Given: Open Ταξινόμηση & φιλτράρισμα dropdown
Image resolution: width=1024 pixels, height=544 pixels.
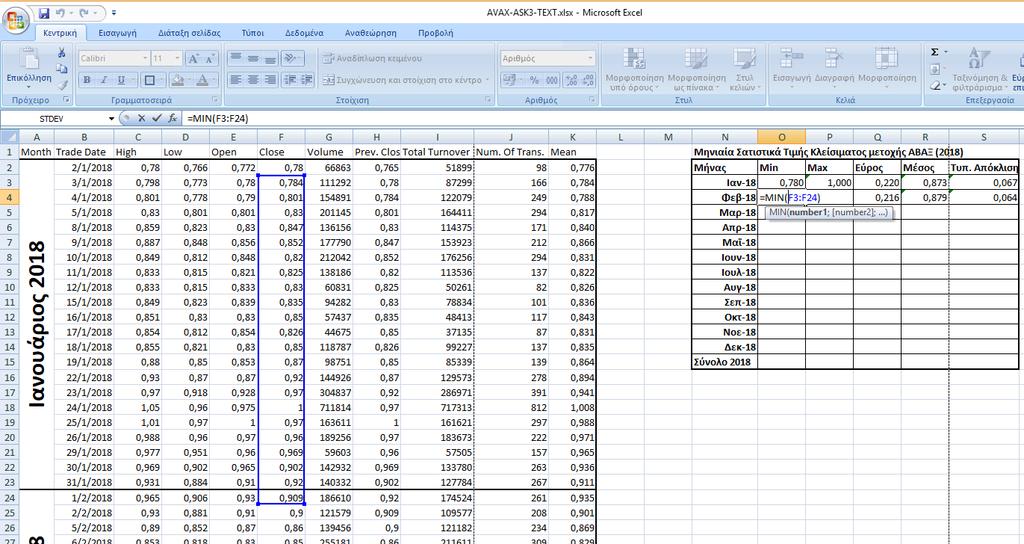Looking at the screenshot, I should click(x=978, y=70).
